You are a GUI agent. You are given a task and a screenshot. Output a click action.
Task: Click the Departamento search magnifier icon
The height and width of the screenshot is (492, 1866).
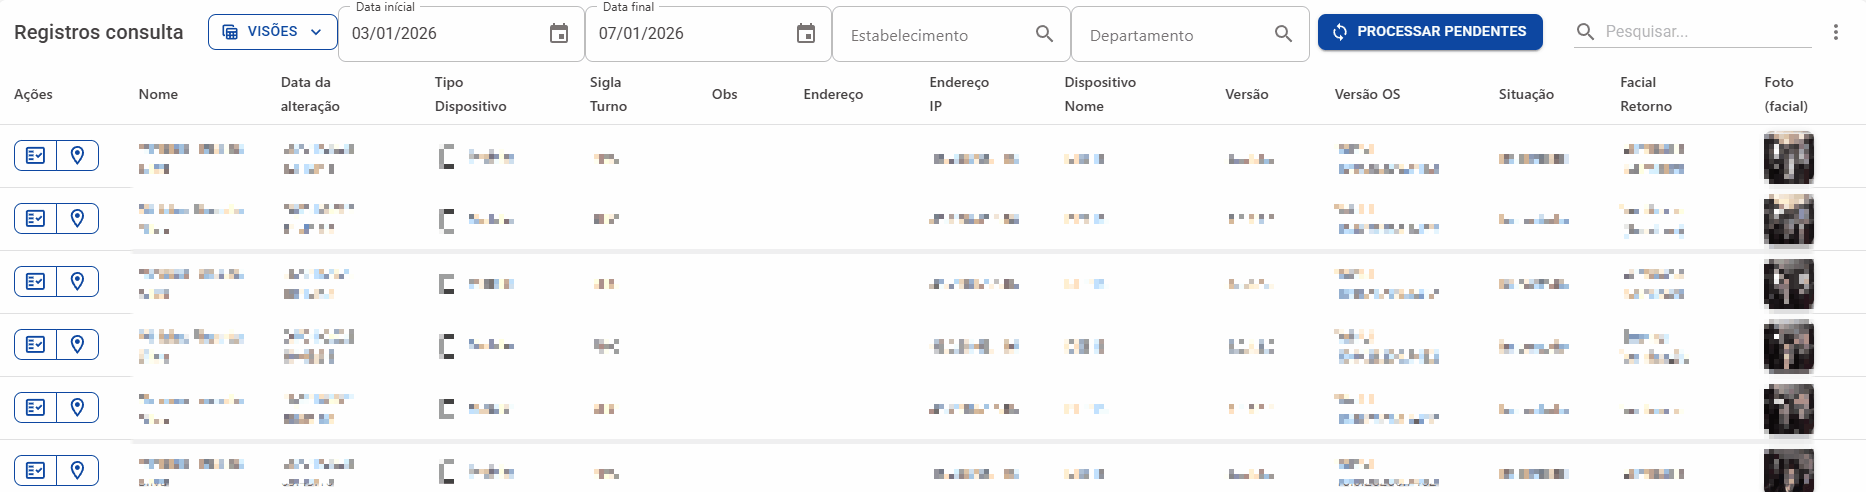pos(1284,34)
